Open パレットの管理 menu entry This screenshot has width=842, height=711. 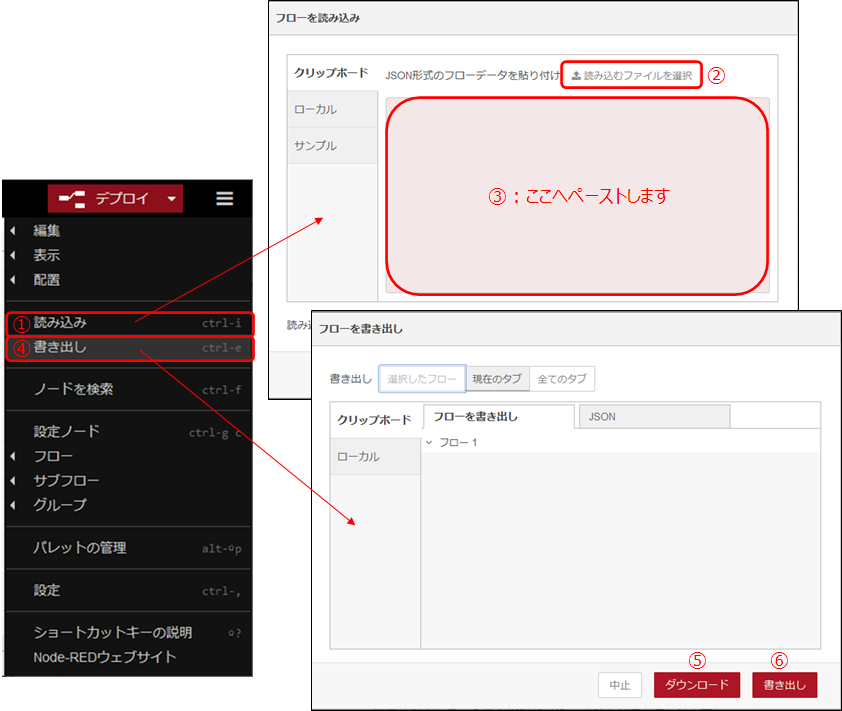(x=80, y=548)
